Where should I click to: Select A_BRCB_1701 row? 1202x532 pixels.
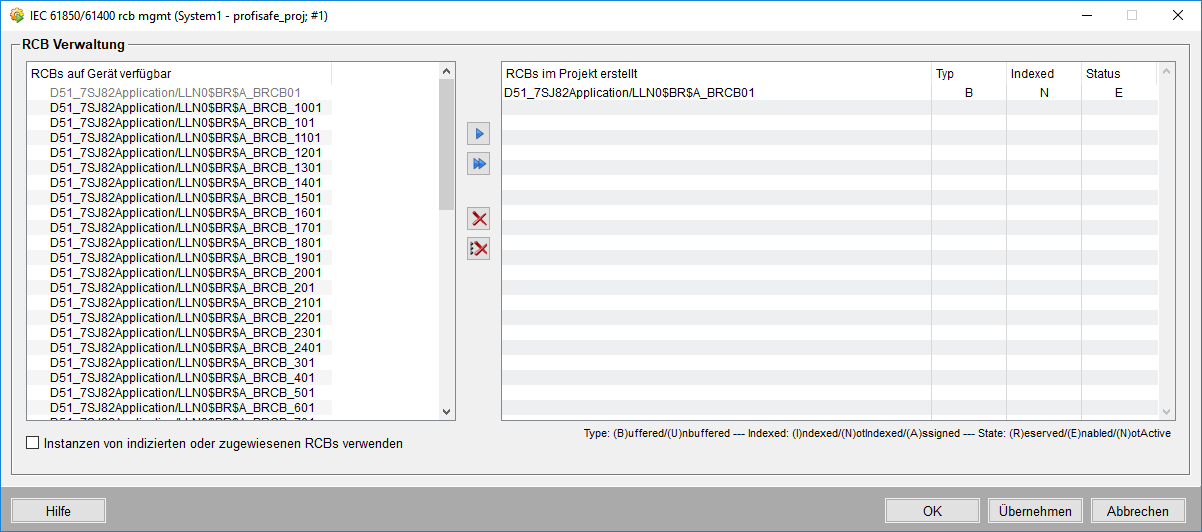pyautogui.click(x=180, y=227)
